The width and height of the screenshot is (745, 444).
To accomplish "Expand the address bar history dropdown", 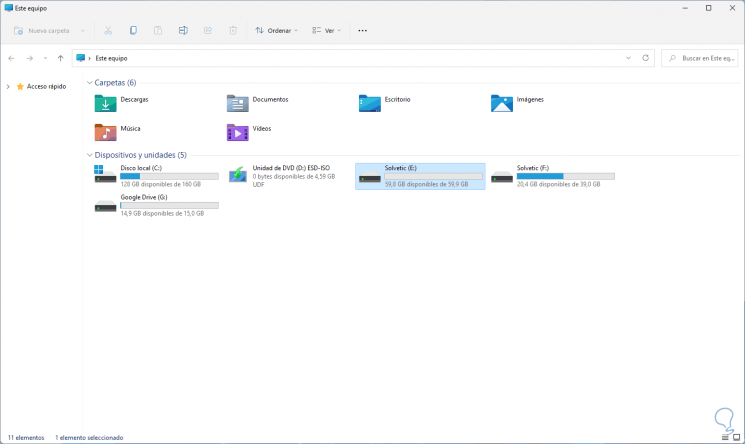I will [628, 58].
